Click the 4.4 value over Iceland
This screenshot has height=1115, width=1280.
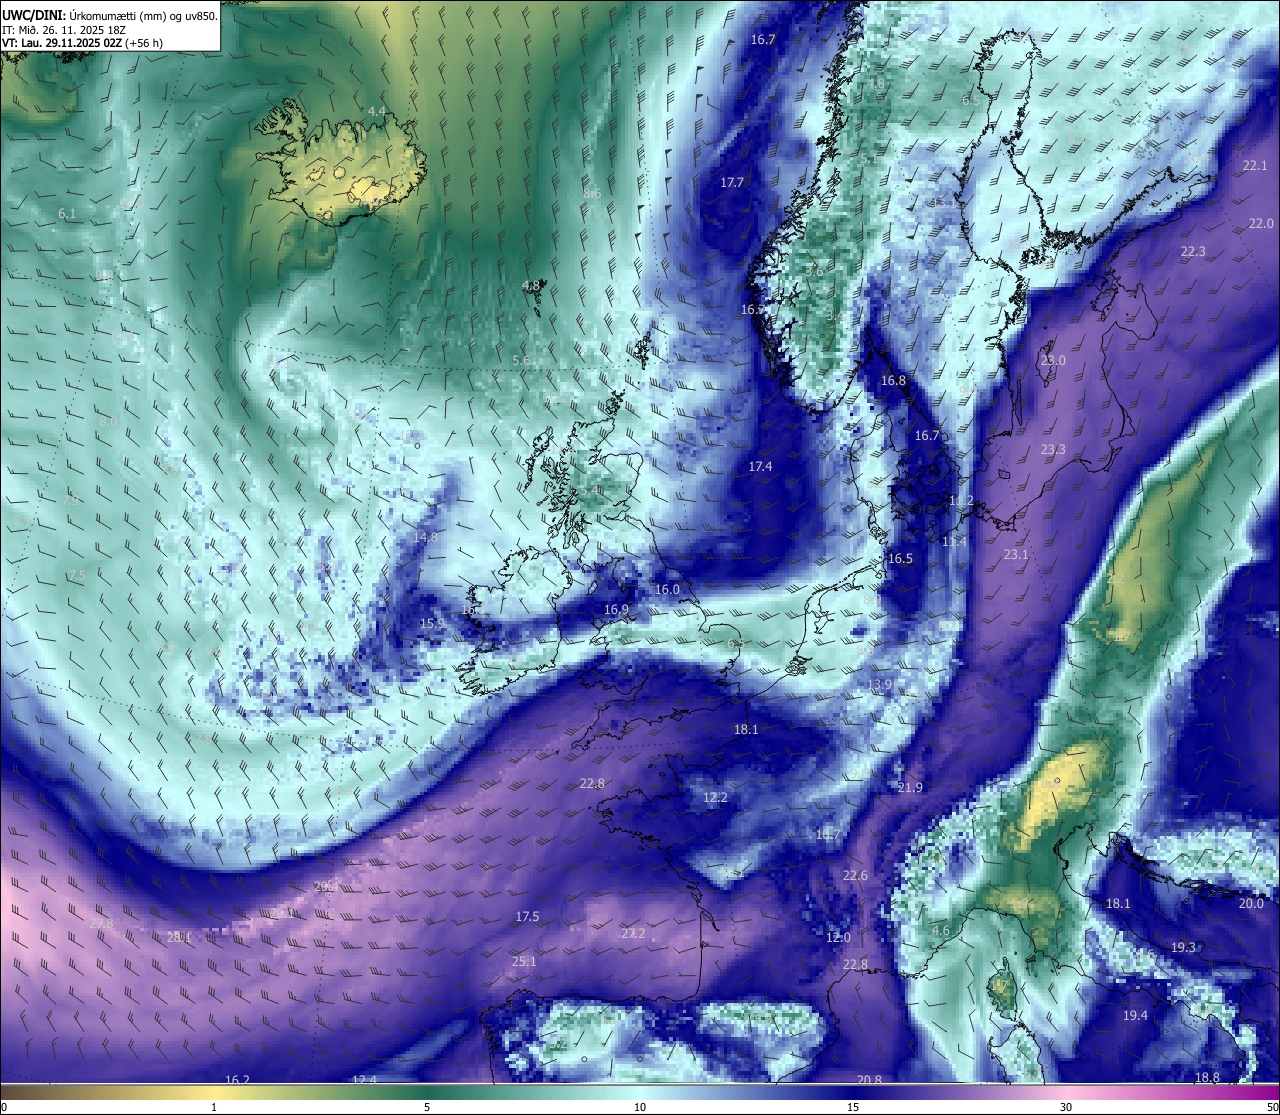(x=377, y=111)
